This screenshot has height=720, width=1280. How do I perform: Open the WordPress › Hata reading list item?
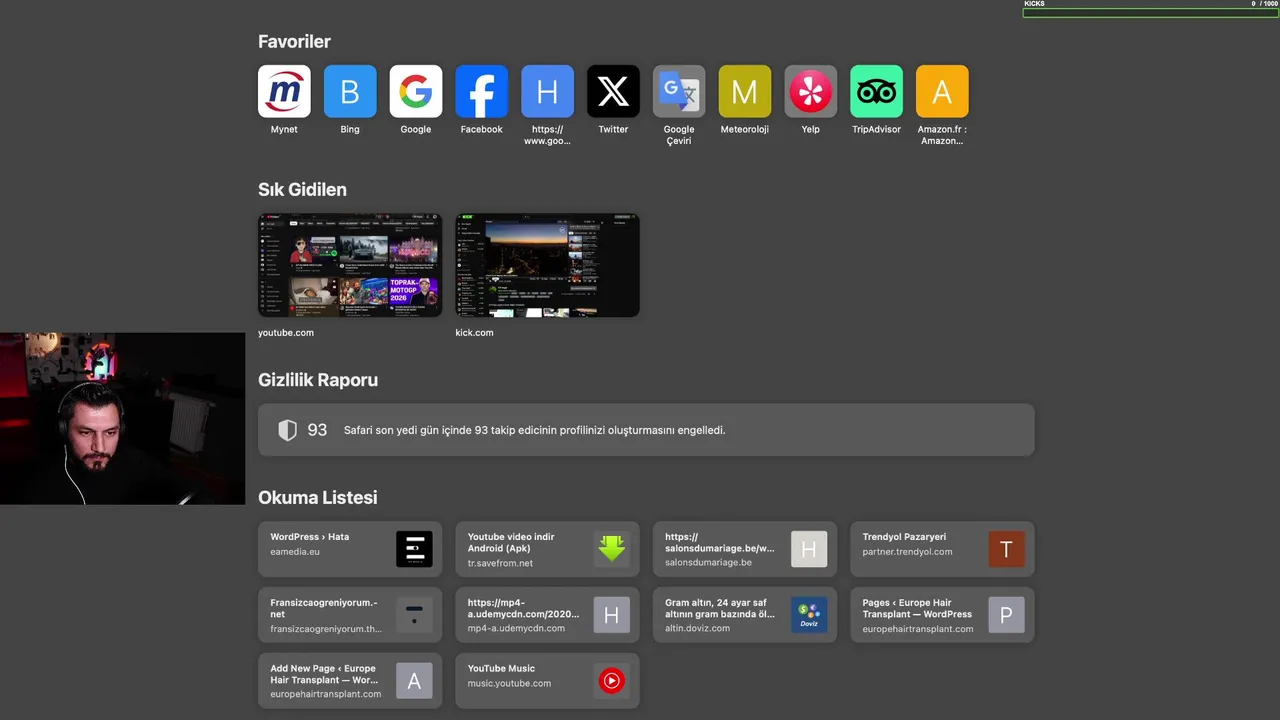(350, 549)
